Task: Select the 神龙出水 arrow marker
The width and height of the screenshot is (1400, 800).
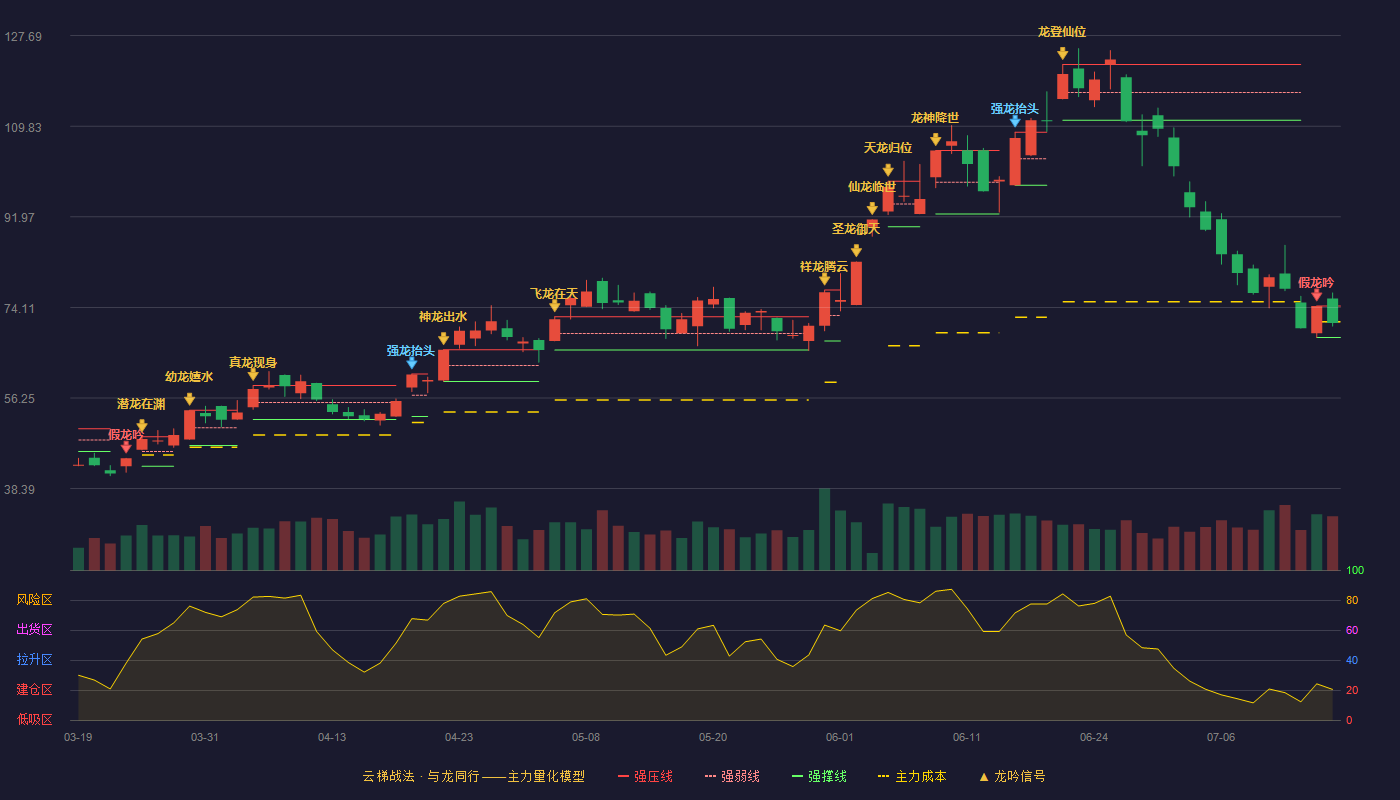Action: (443, 338)
